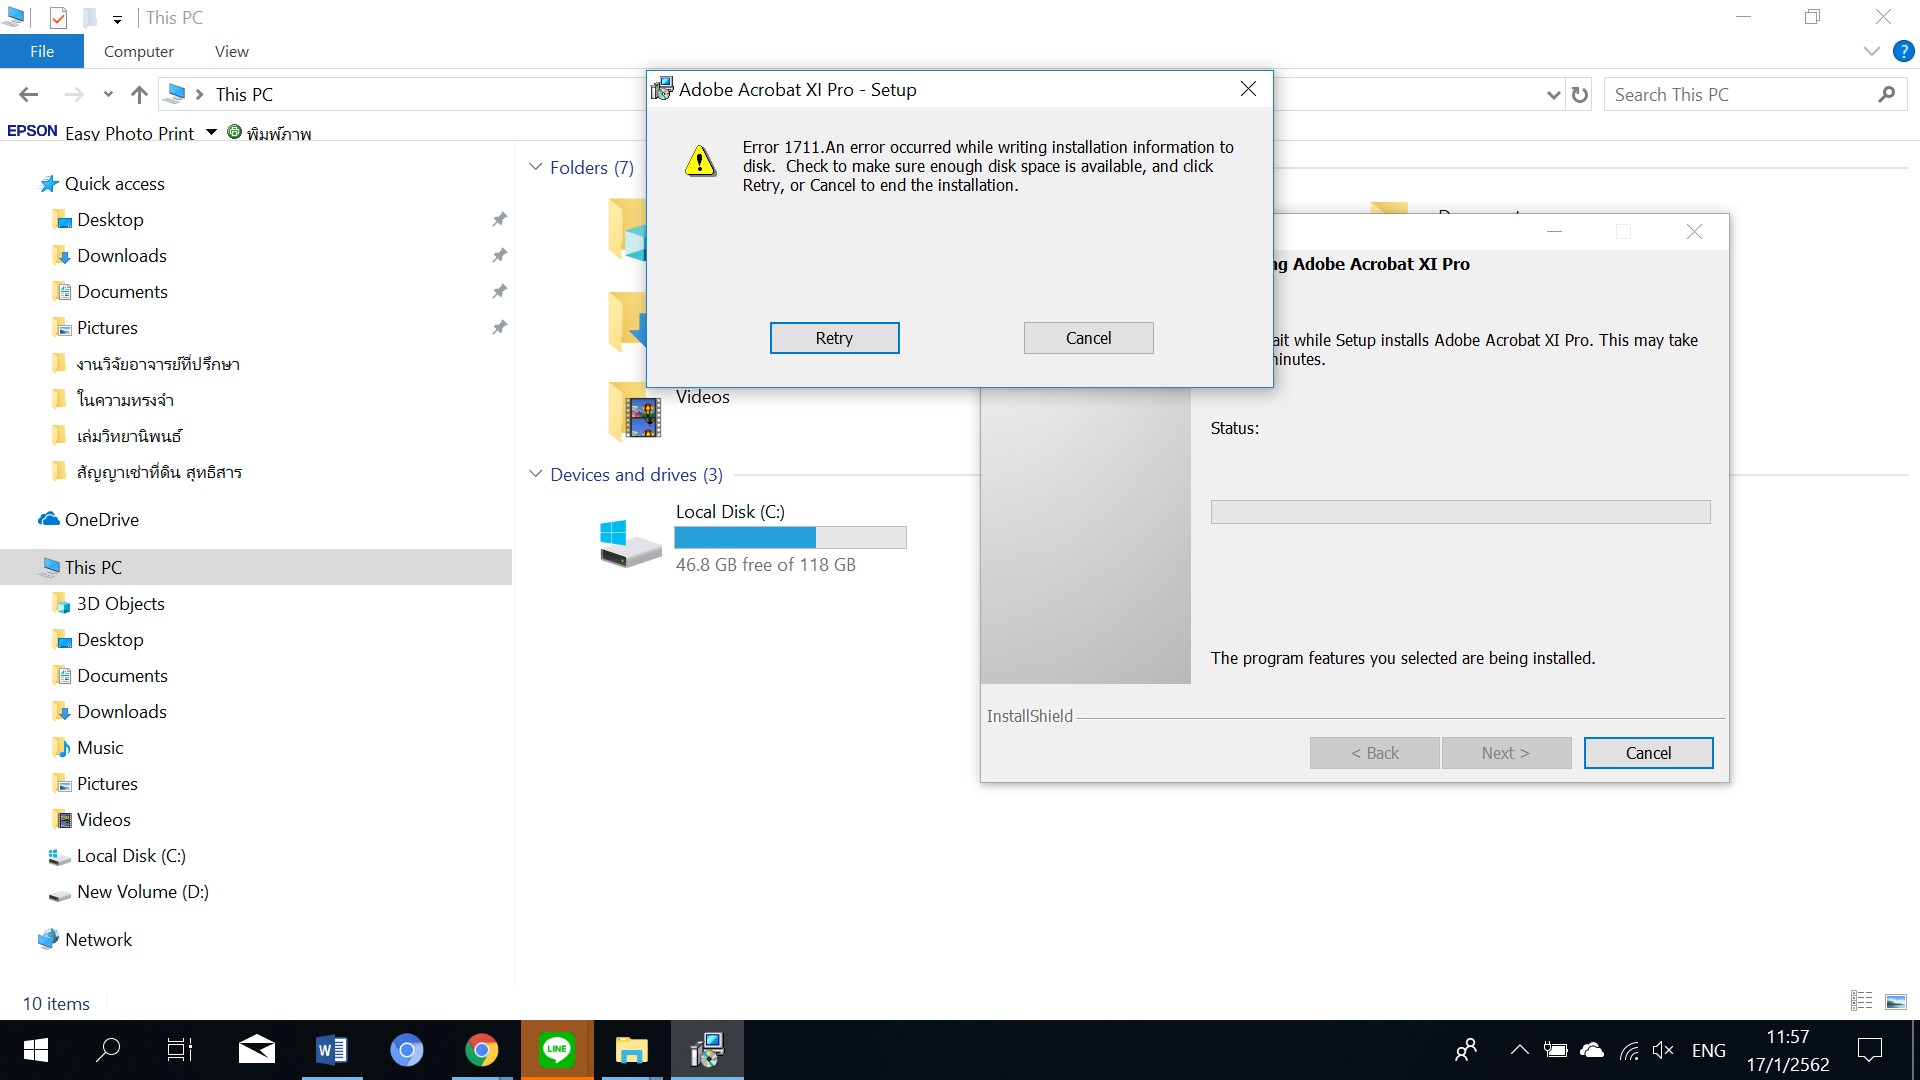This screenshot has height=1080, width=1920.
Task: Collapse Devices and drives group
Action: click(536, 474)
